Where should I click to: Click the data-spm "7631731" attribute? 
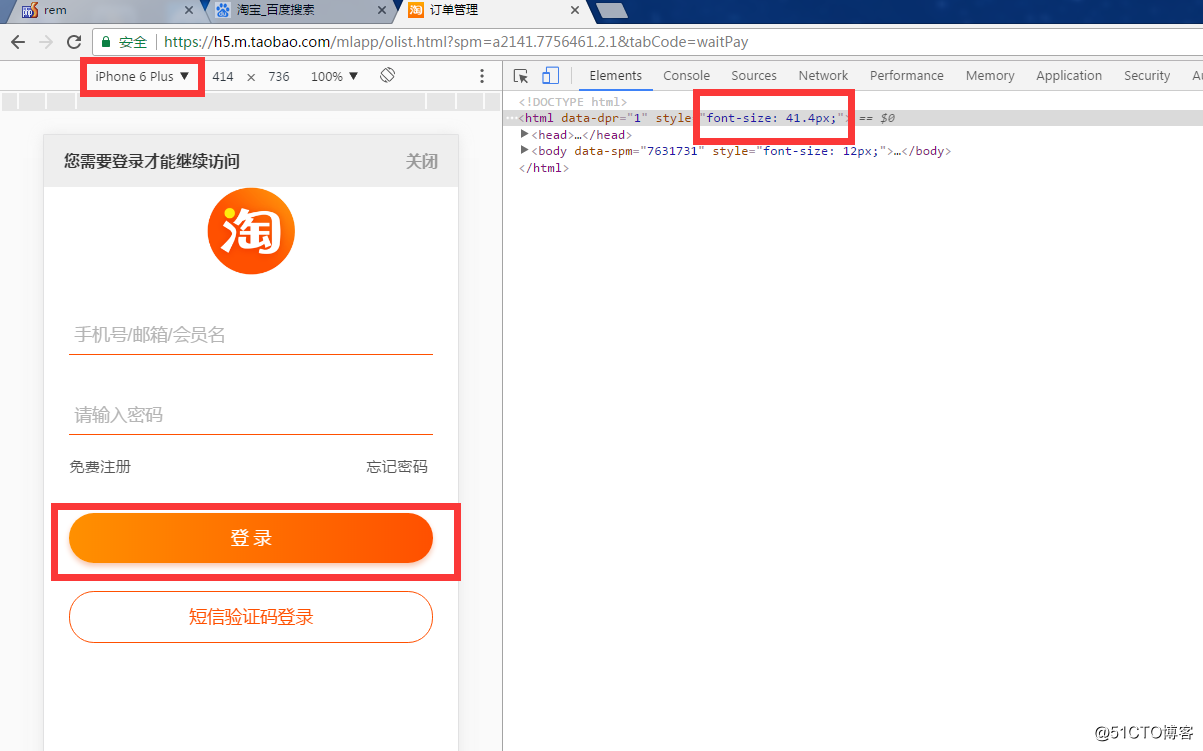tap(640, 151)
